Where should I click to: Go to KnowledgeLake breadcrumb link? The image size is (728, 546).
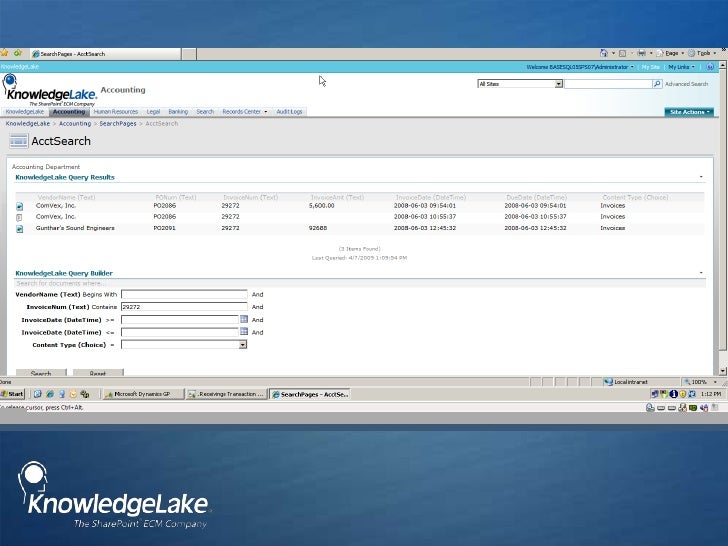(28, 124)
